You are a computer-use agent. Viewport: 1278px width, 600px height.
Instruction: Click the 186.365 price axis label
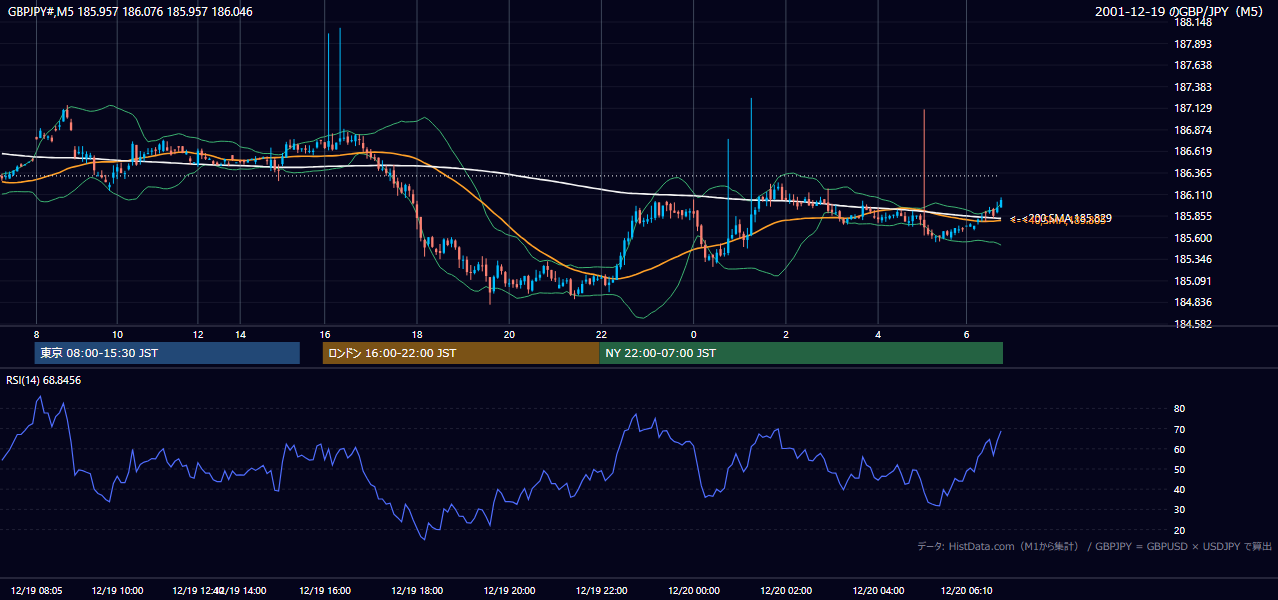coord(1193,173)
